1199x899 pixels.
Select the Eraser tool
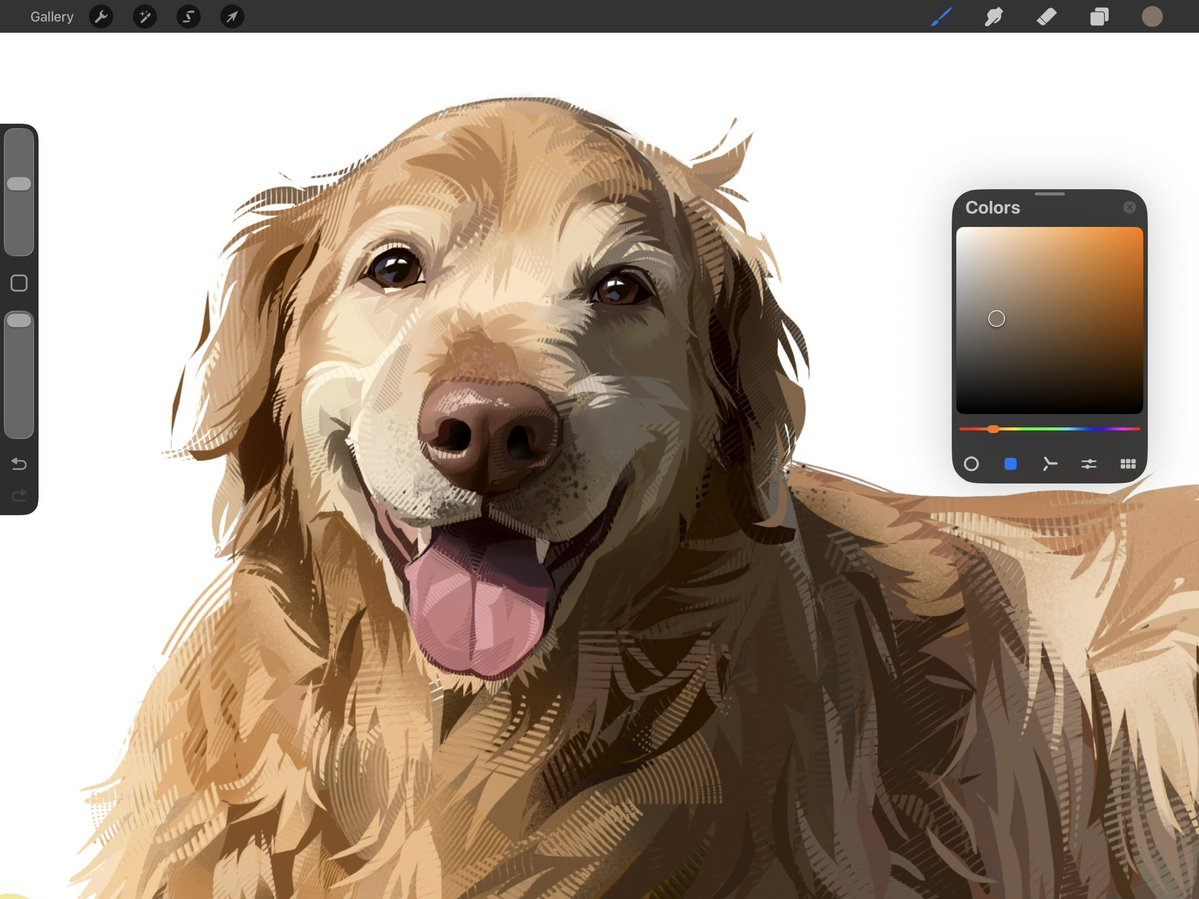pyautogui.click(x=1046, y=16)
